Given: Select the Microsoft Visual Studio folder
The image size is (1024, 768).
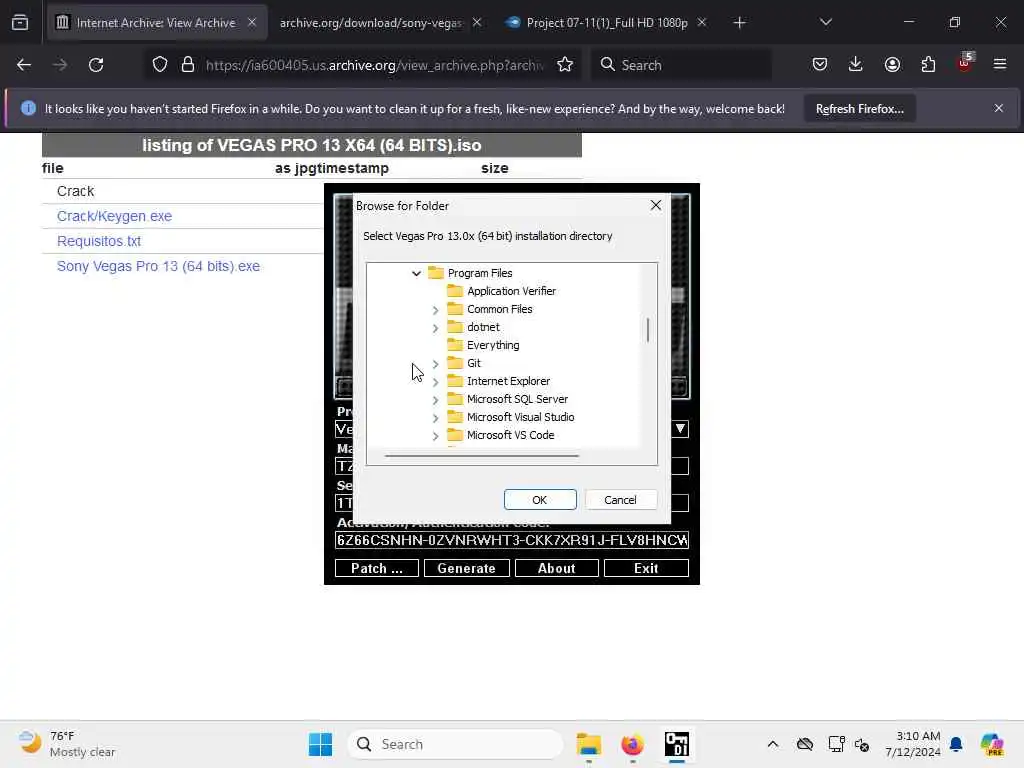Looking at the screenshot, I should [x=520, y=417].
